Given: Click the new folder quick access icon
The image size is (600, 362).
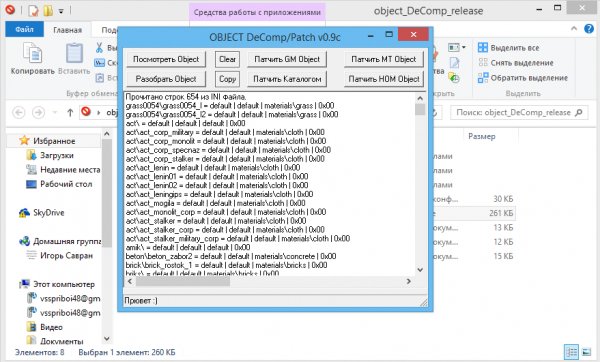Looking at the screenshot, I should pos(48,10).
